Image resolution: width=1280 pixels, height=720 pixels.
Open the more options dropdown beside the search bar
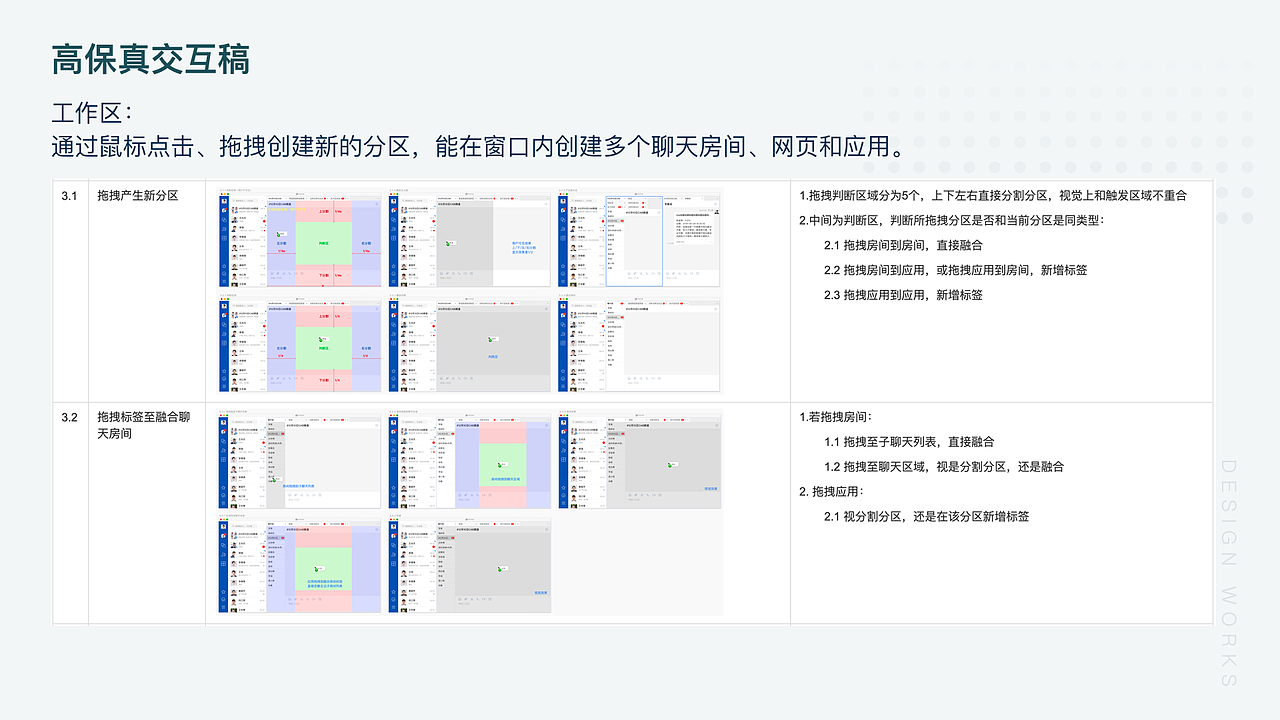point(262,201)
